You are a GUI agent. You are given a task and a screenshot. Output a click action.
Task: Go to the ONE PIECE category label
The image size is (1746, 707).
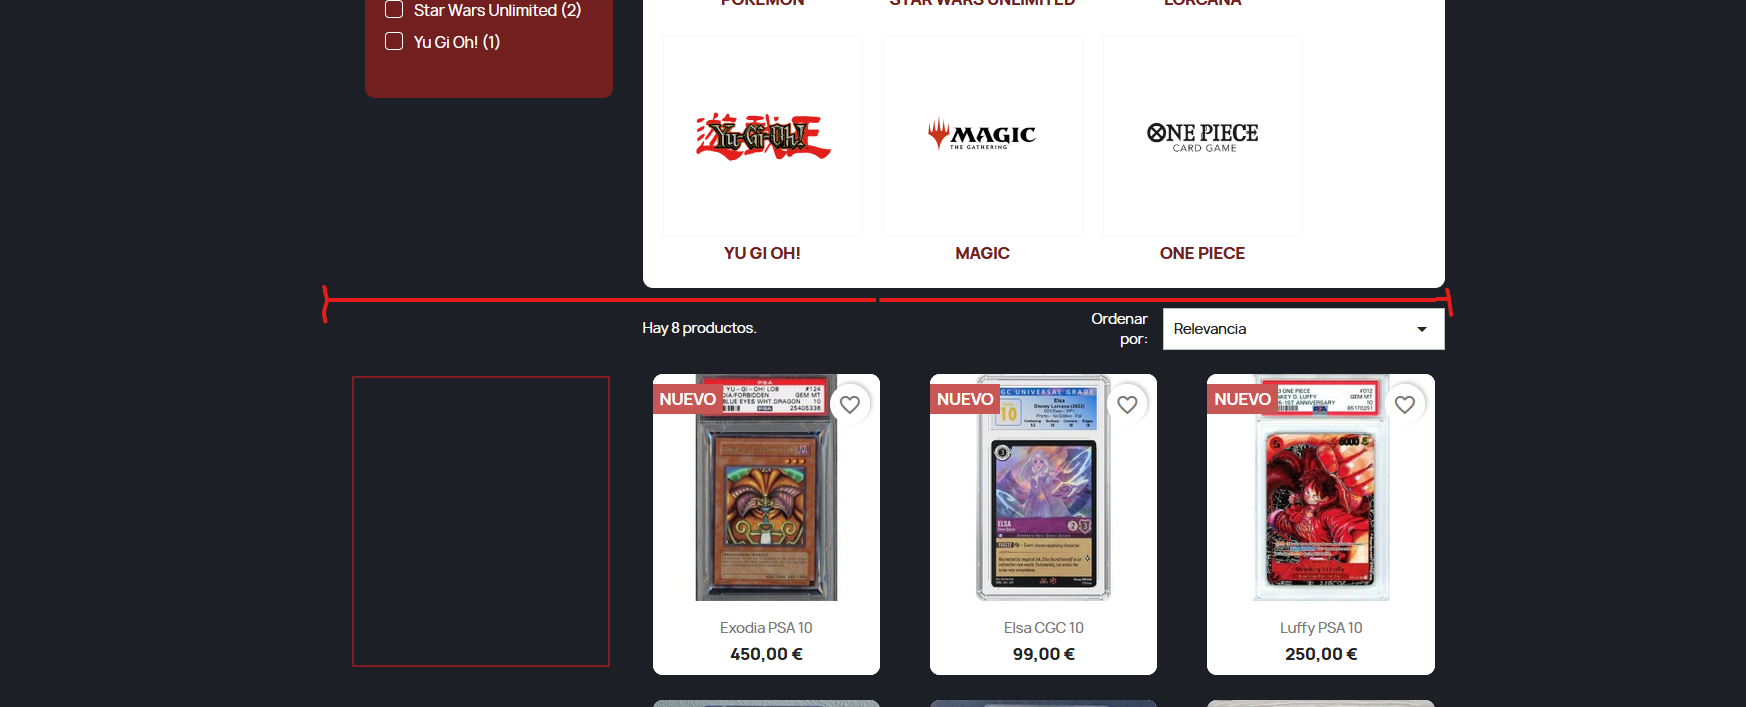point(1202,253)
